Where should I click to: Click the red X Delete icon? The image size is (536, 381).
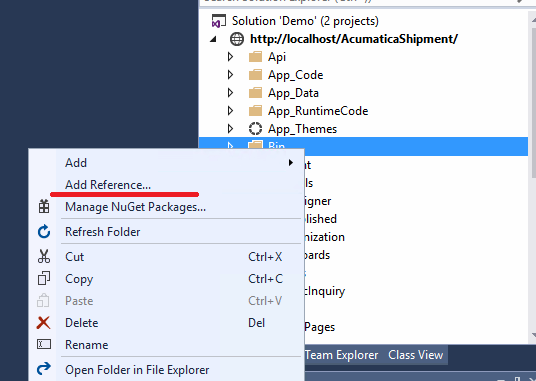pyautogui.click(x=43, y=323)
